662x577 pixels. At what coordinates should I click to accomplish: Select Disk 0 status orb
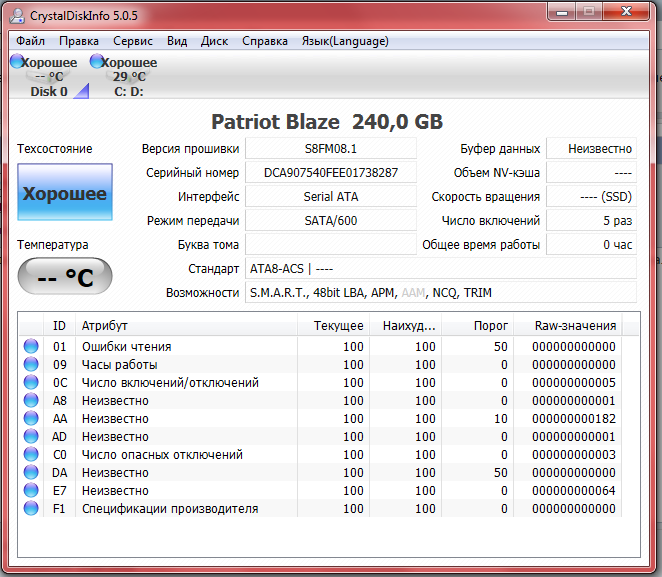point(17,62)
